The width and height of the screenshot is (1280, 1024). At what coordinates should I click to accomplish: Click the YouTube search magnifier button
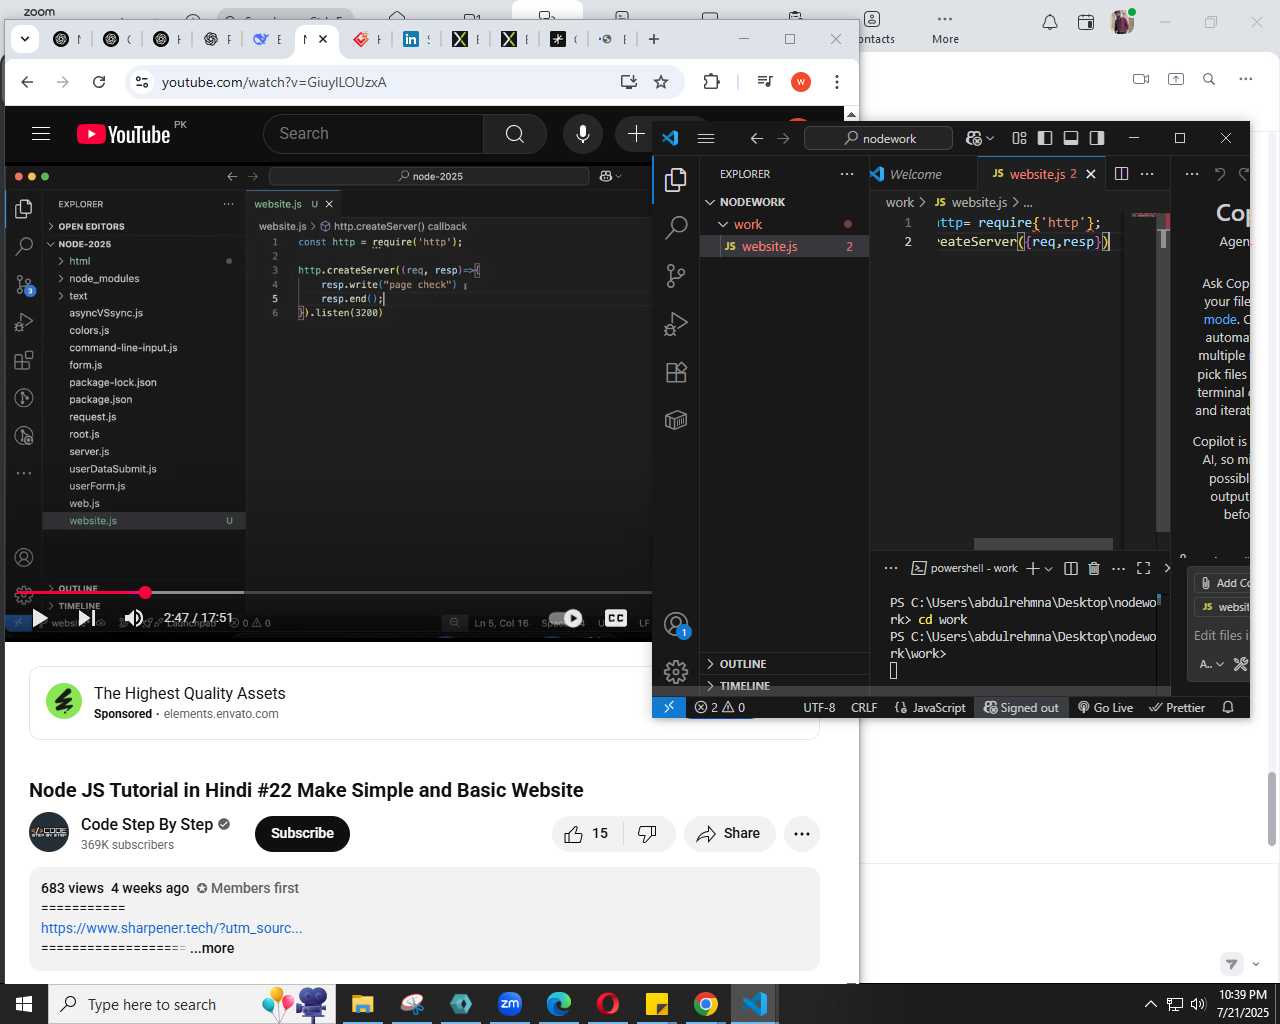515,134
